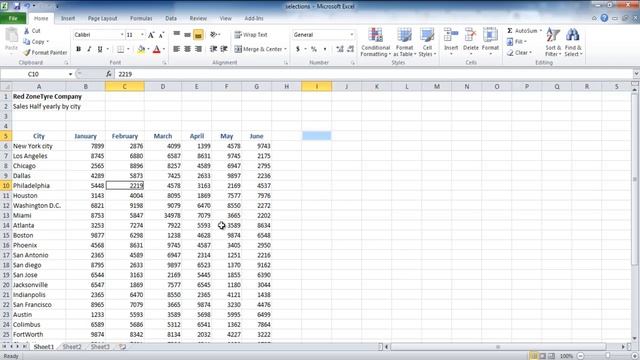Open the Fill button
The image size is (640, 360).
point(516,42)
